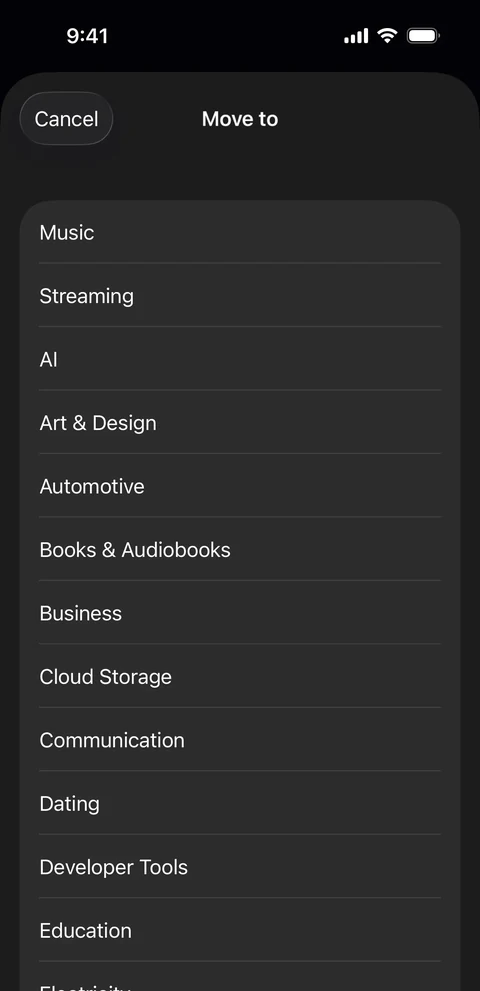Select the Music category
Image resolution: width=480 pixels, height=991 pixels.
[240, 232]
